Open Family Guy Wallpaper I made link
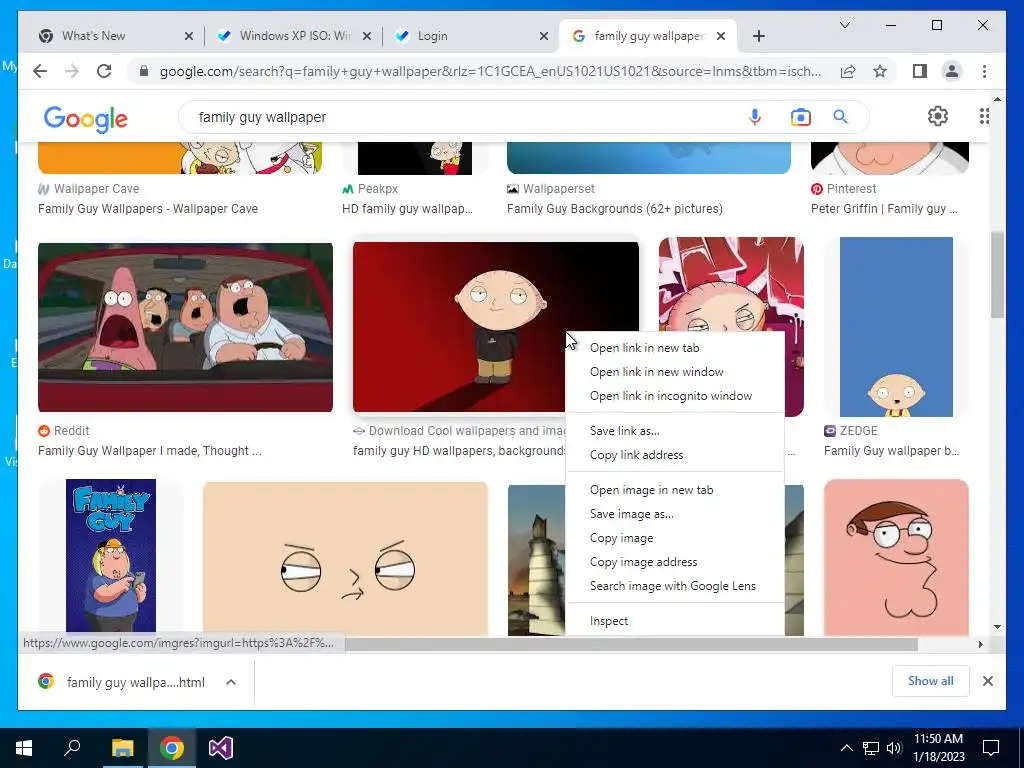The image size is (1024, 768). 150,451
